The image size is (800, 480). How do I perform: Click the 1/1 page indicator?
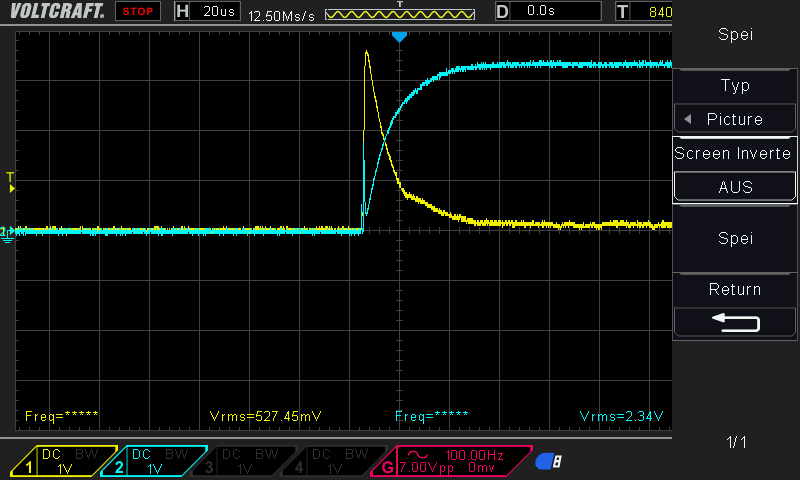tap(736, 442)
